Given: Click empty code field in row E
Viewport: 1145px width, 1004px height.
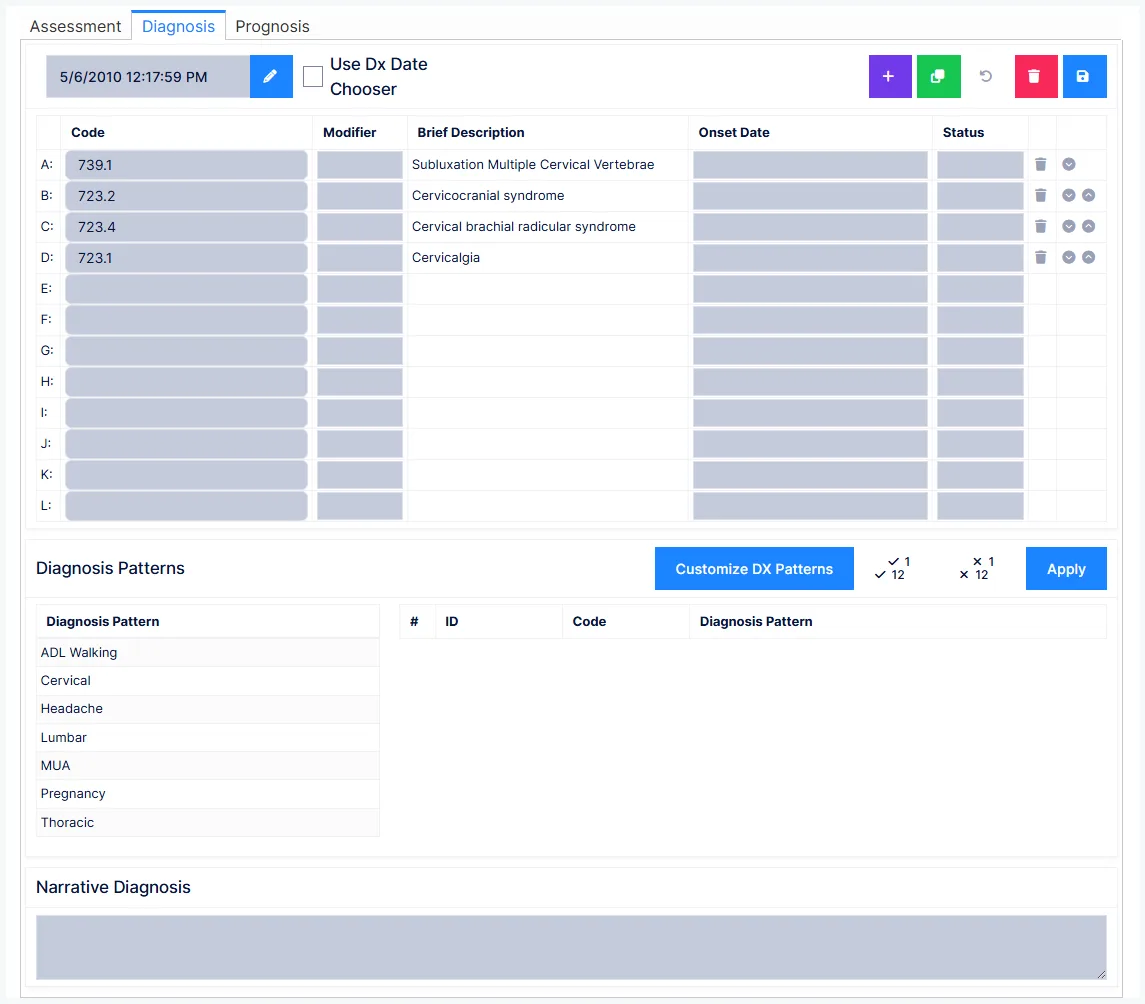Looking at the screenshot, I should click(x=186, y=289).
